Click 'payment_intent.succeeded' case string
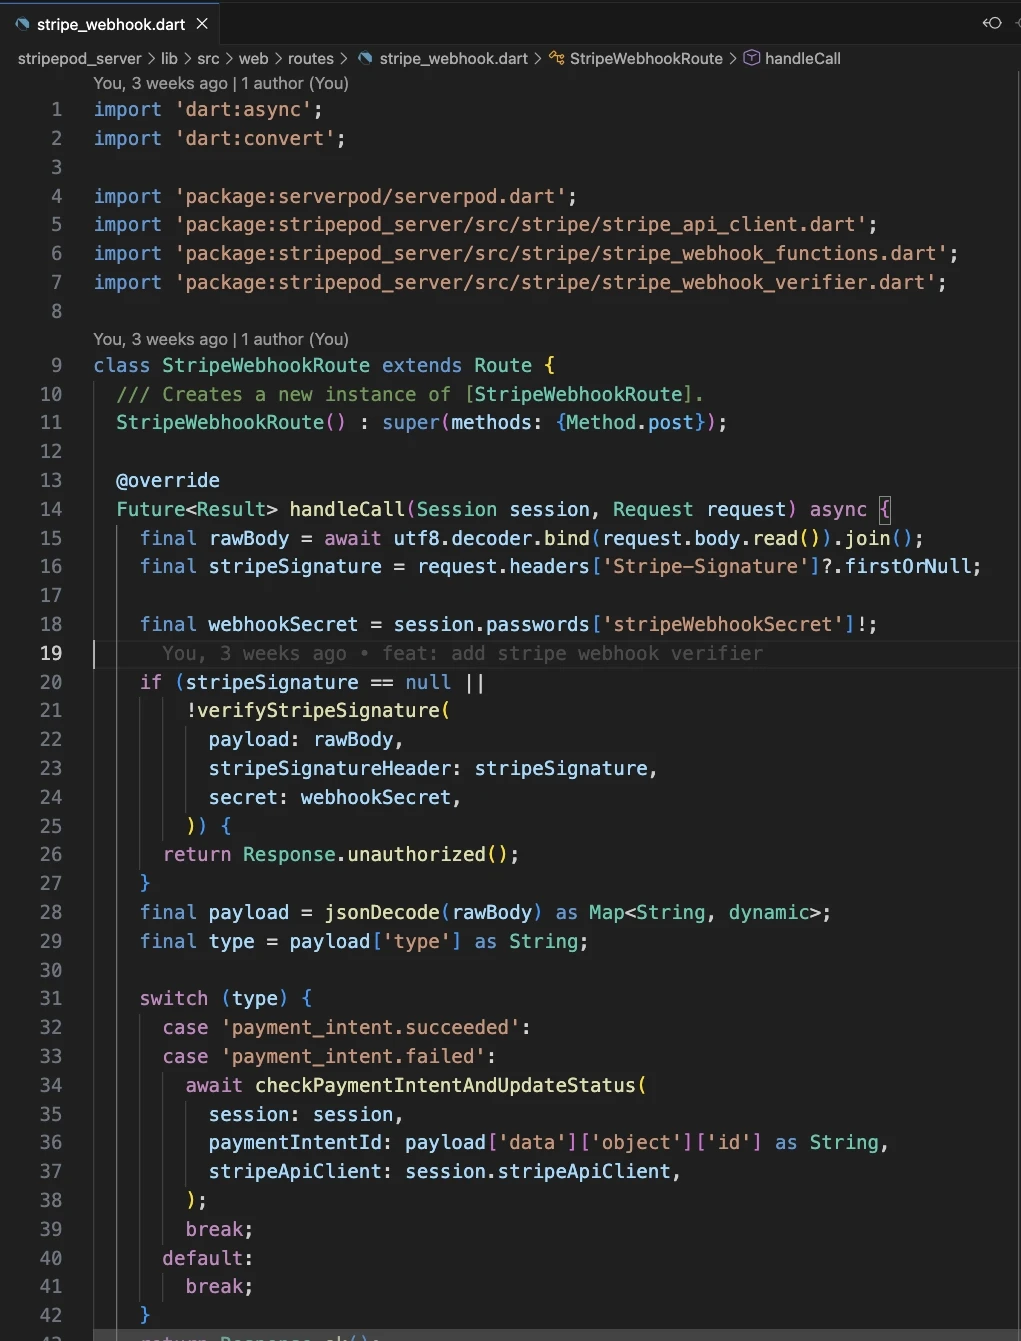The width and height of the screenshot is (1021, 1341). pyautogui.click(x=370, y=1028)
